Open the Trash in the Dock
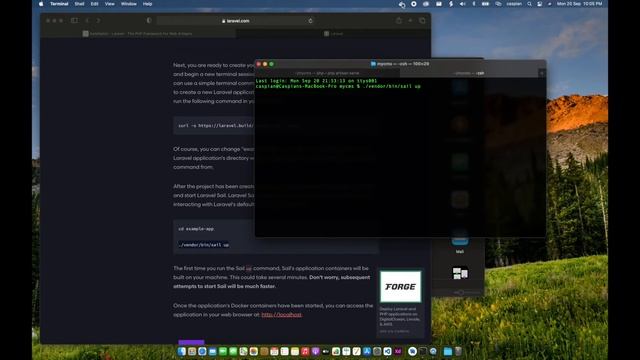Image resolution: width=640 pixels, height=360 pixels. tap(458, 351)
